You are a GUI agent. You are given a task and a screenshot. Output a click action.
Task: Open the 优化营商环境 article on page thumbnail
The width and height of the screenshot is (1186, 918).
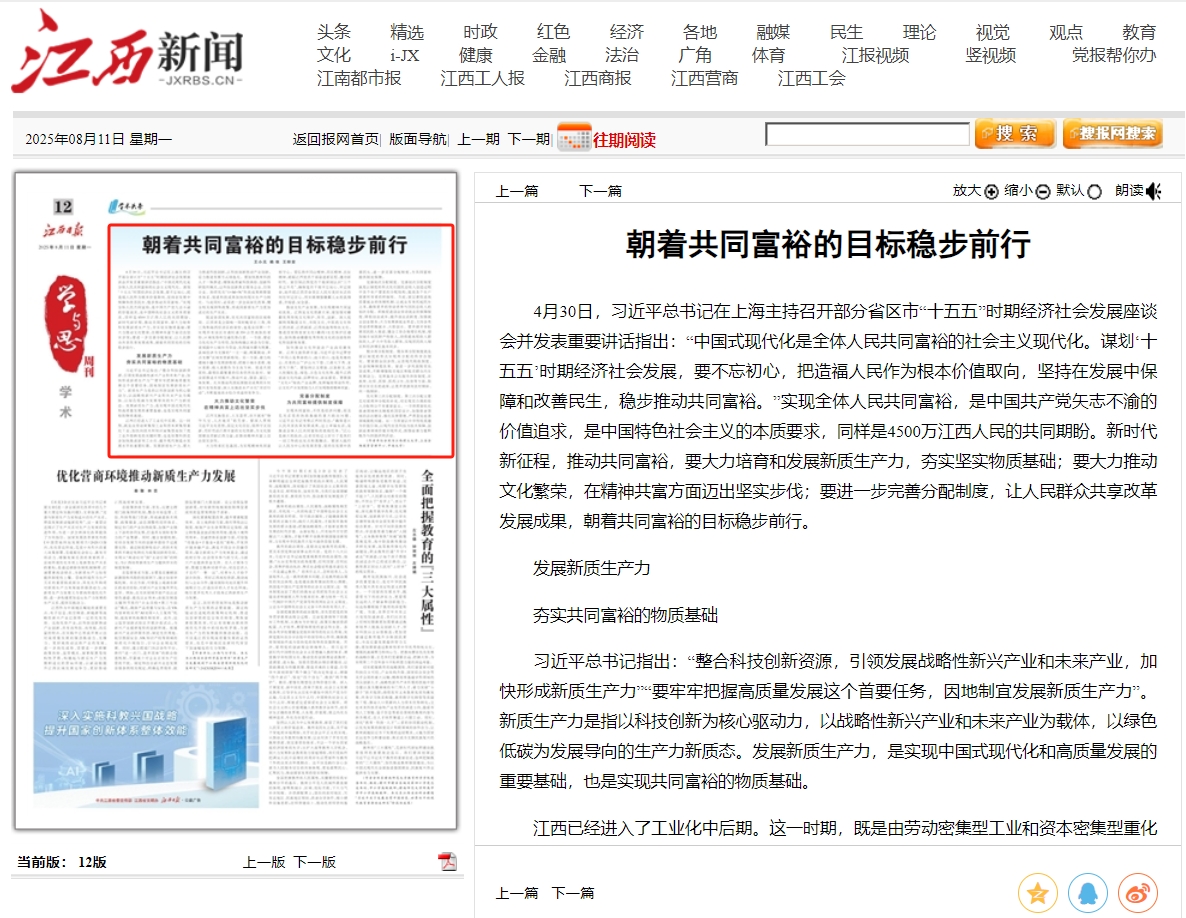(146, 476)
